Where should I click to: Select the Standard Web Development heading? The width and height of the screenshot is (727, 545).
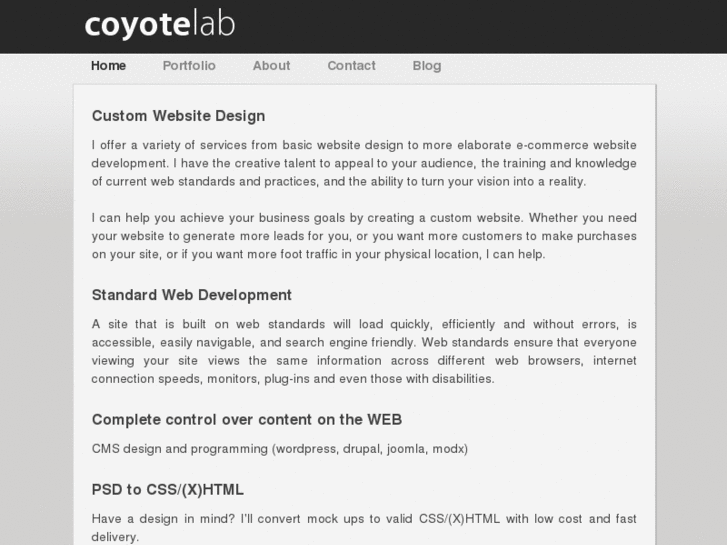click(191, 295)
